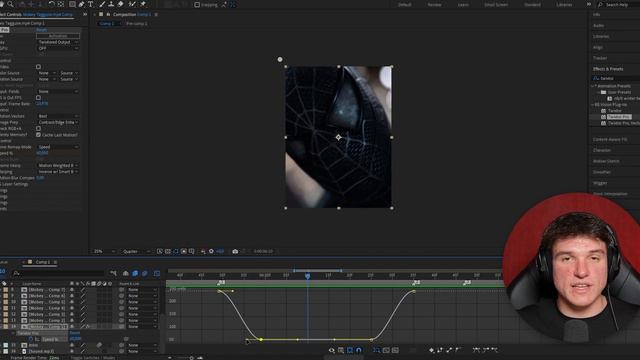Open the Standard workspace
The image size is (640, 360).
(x=532, y=4)
